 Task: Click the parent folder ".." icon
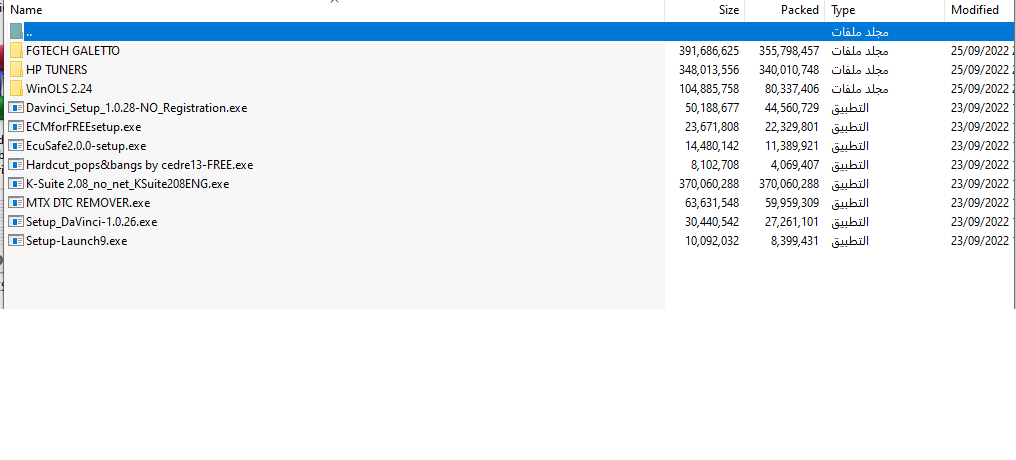tap(16, 32)
